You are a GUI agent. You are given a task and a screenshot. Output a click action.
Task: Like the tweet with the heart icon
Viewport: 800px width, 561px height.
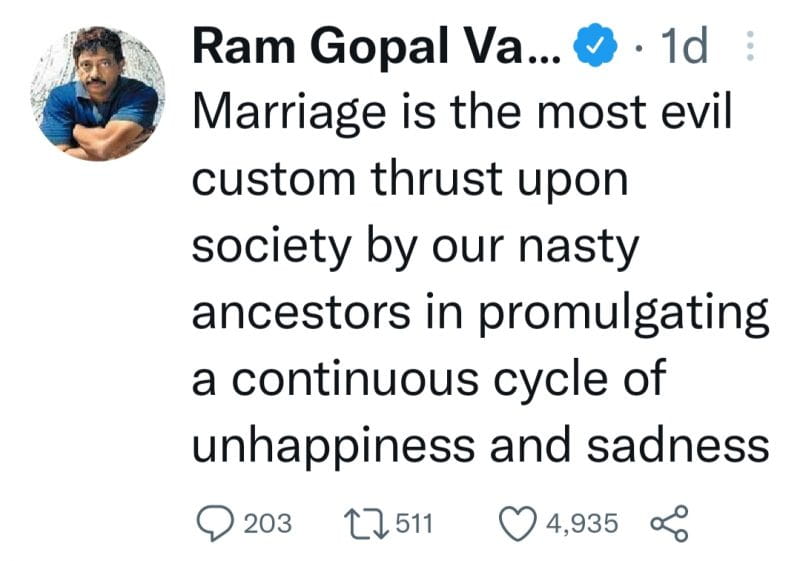pyautogui.click(x=517, y=523)
